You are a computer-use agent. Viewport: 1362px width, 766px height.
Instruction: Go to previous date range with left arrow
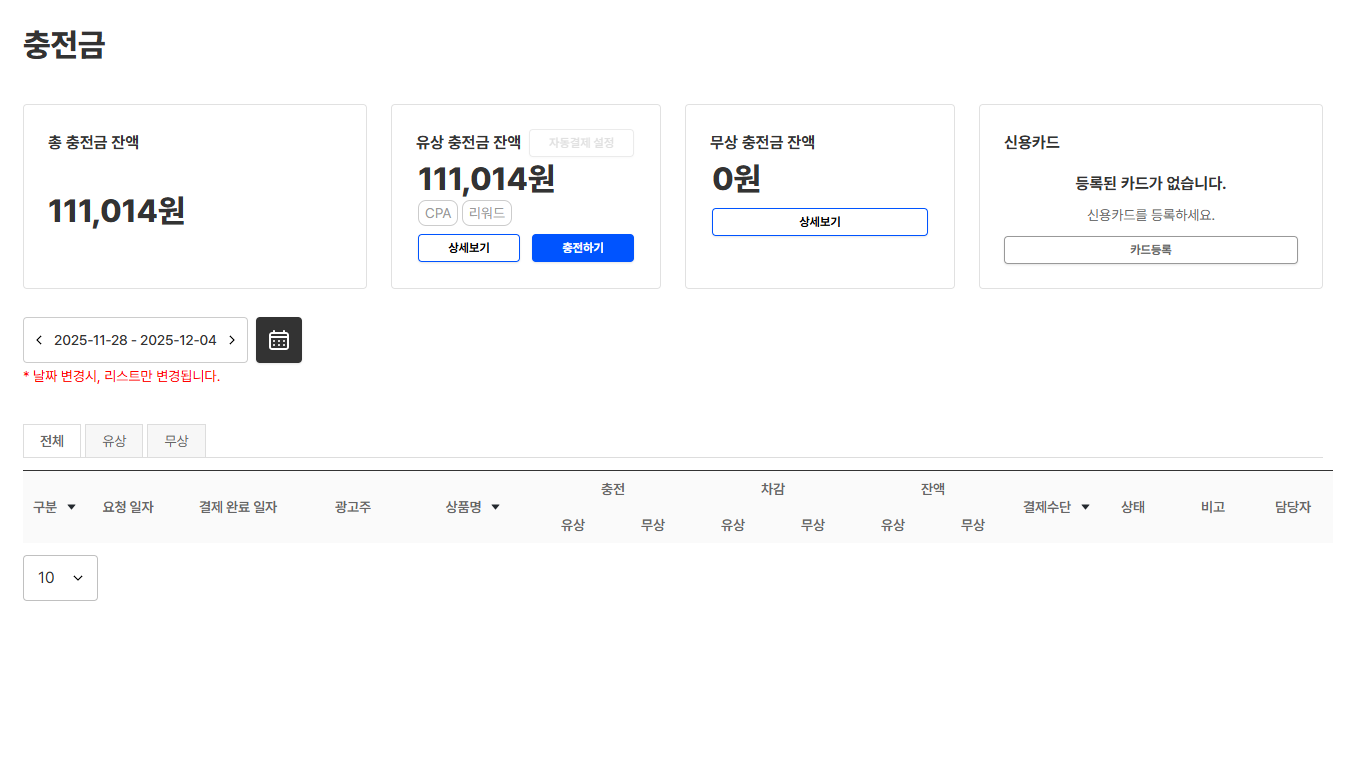[x=39, y=340]
